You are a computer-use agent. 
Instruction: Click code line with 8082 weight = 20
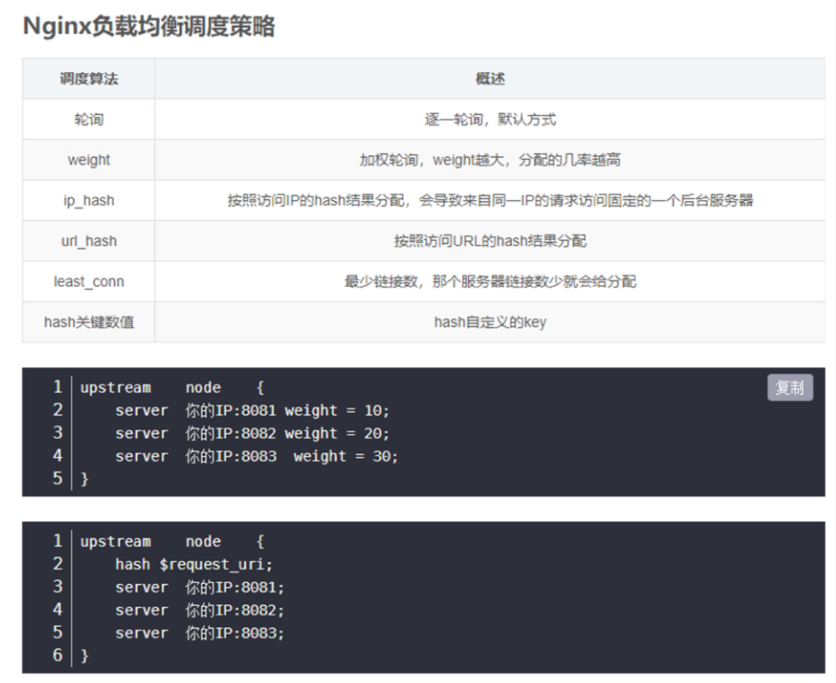pyautogui.click(x=252, y=433)
